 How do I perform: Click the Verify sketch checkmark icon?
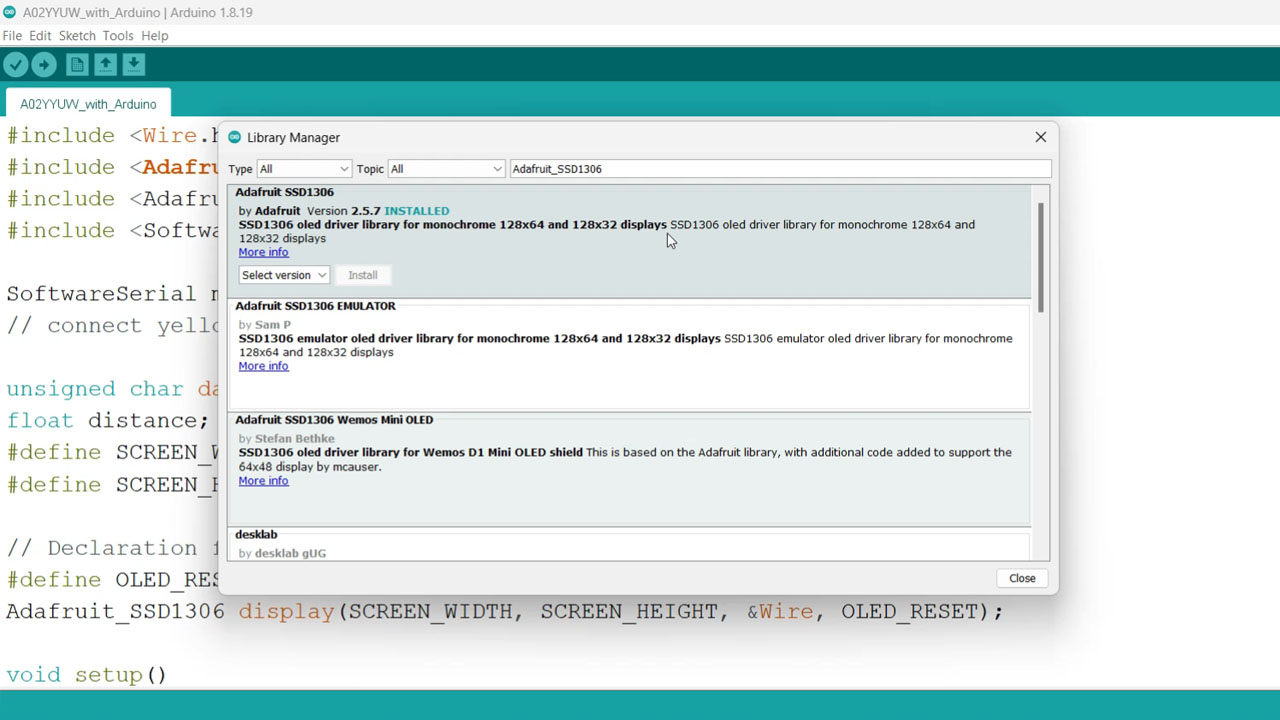(x=15, y=65)
